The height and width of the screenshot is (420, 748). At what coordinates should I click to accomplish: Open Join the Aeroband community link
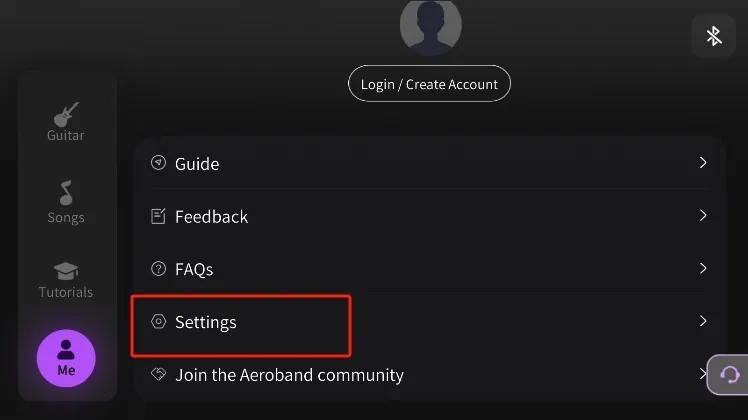[x=289, y=376]
